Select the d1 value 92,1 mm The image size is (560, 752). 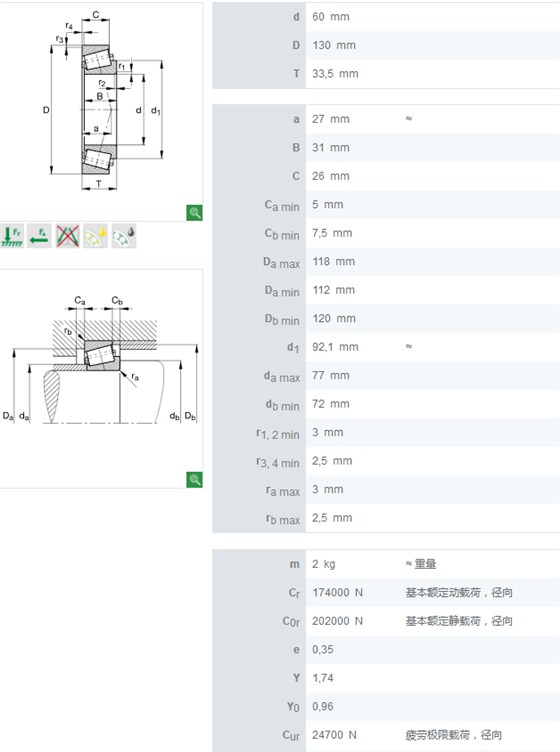click(x=335, y=347)
